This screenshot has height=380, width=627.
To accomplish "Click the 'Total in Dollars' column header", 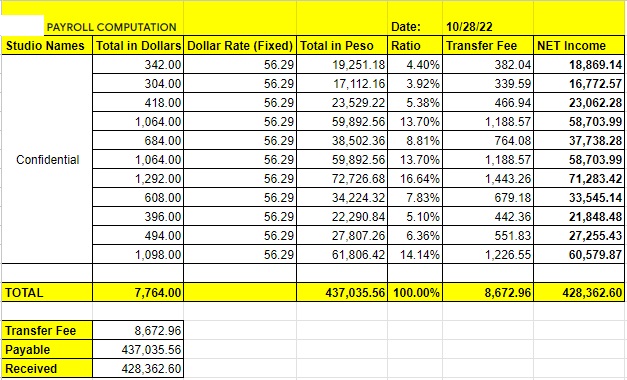I will 138,45.
